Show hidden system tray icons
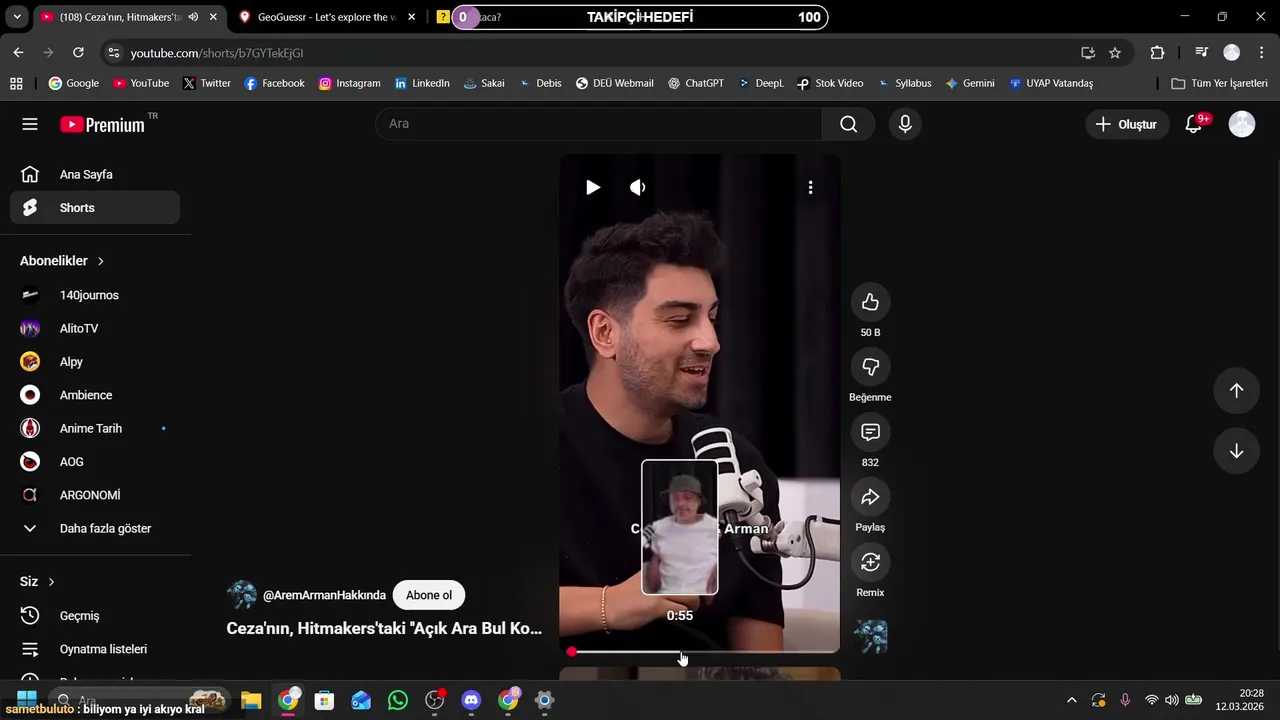1280x720 pixels. (x=1072, y=700)
